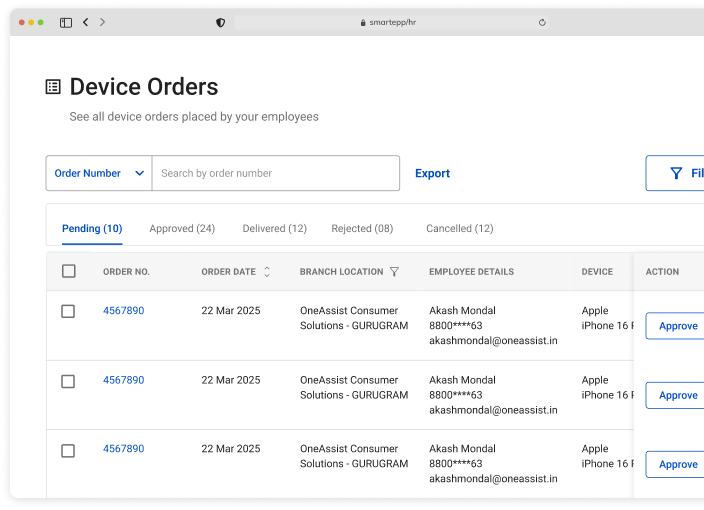
Task: Go back with the browser back arrow
Action: (x=85, y=22)
